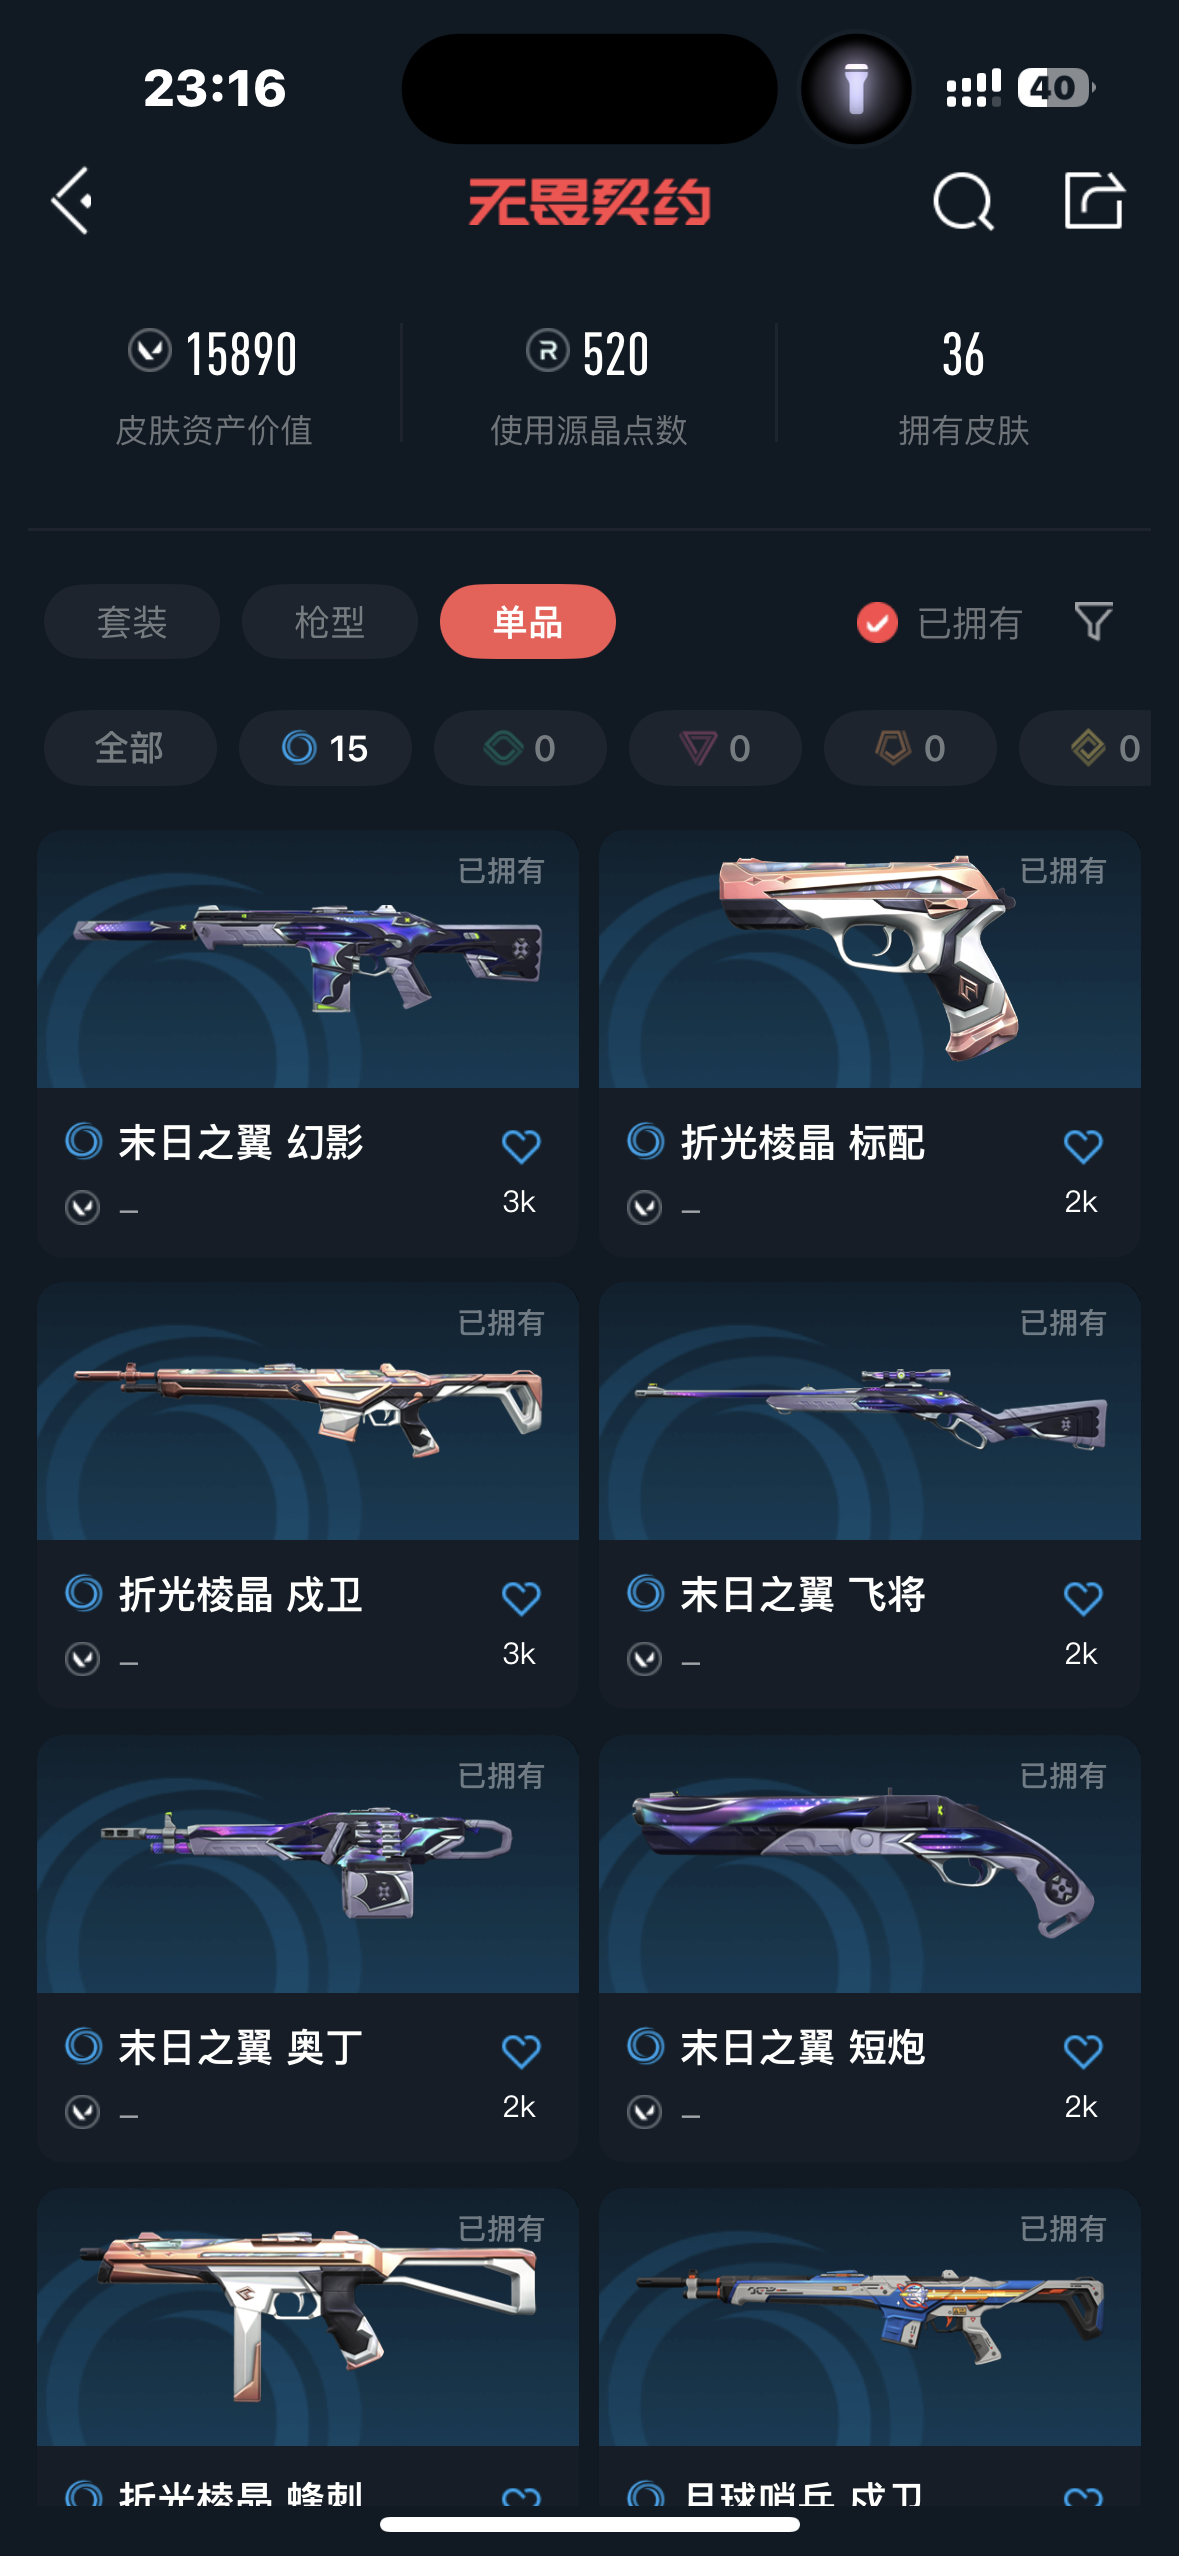Select the 全部 filter button
The image size is (1179, 2556).
click(x=130, y=748)
